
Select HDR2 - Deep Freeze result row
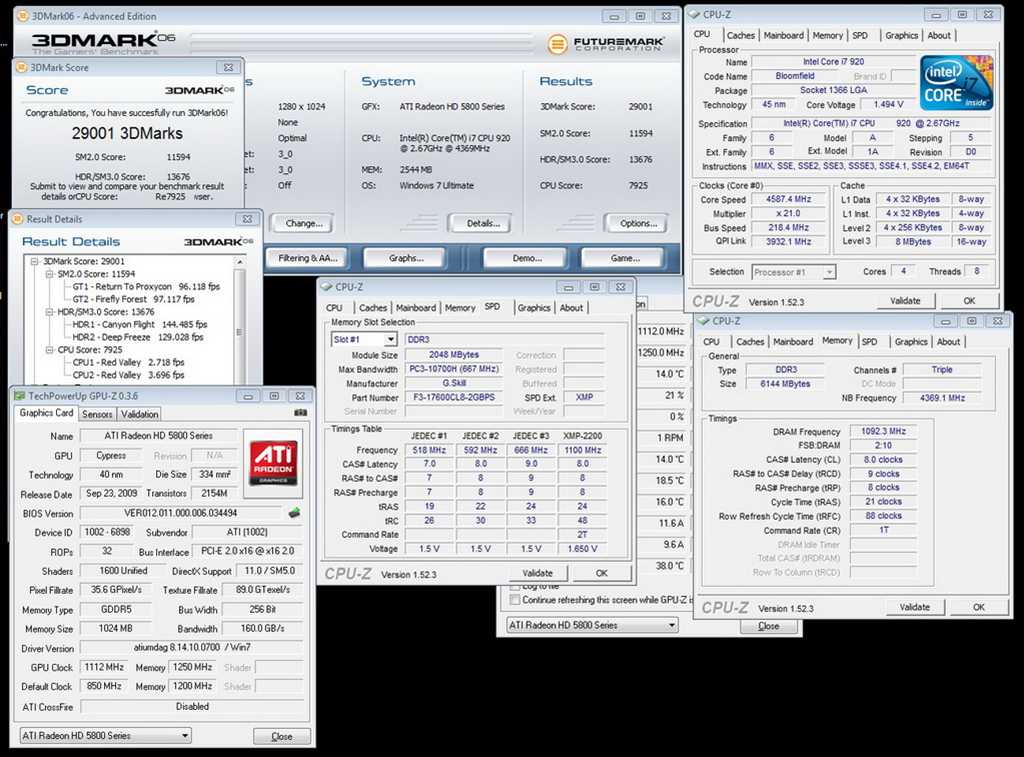point(138,337)
